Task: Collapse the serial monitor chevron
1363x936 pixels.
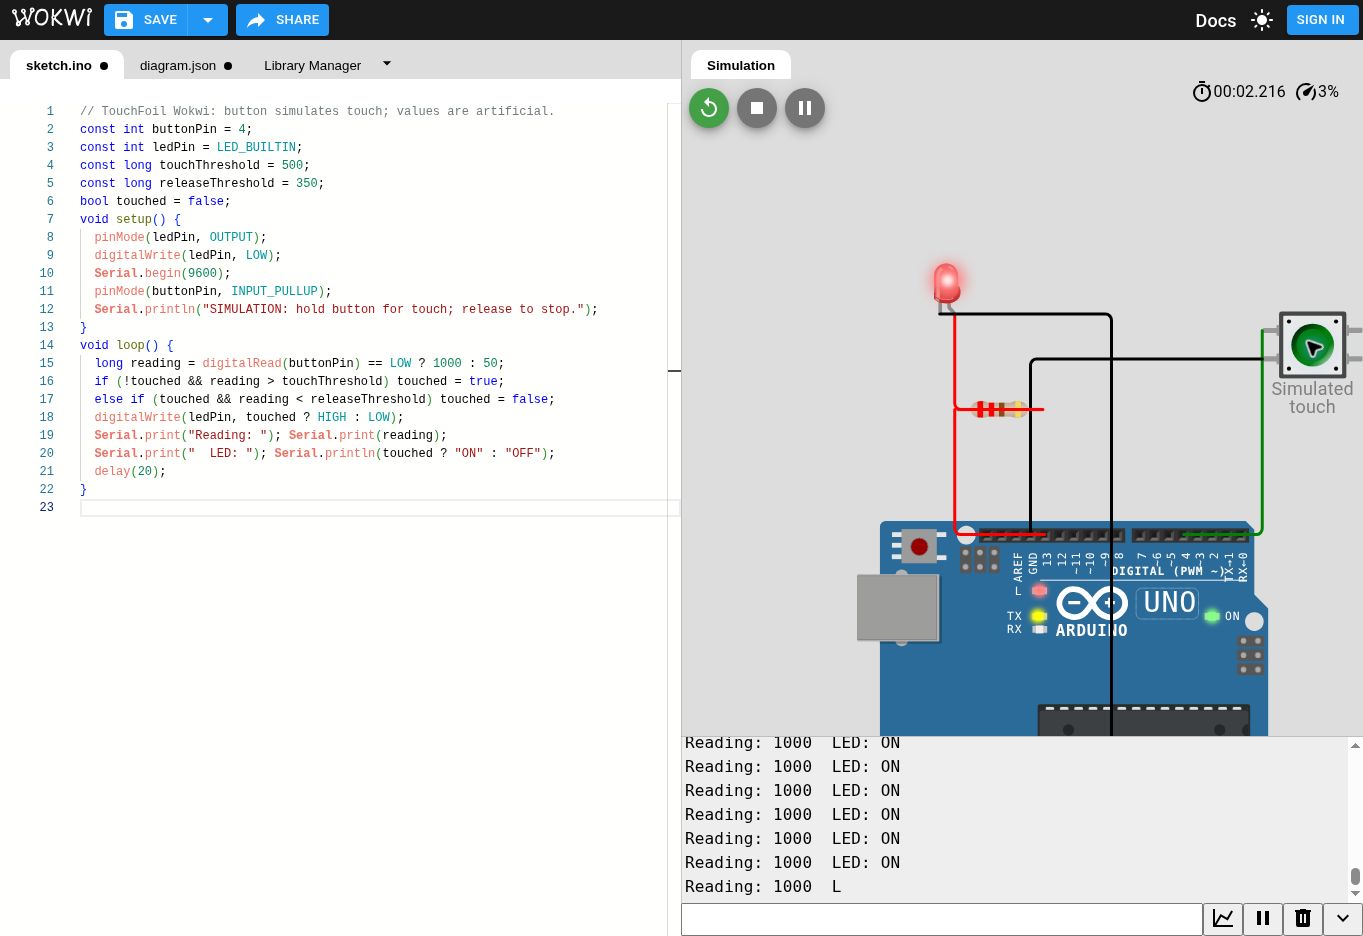Action: point(1343,919)
